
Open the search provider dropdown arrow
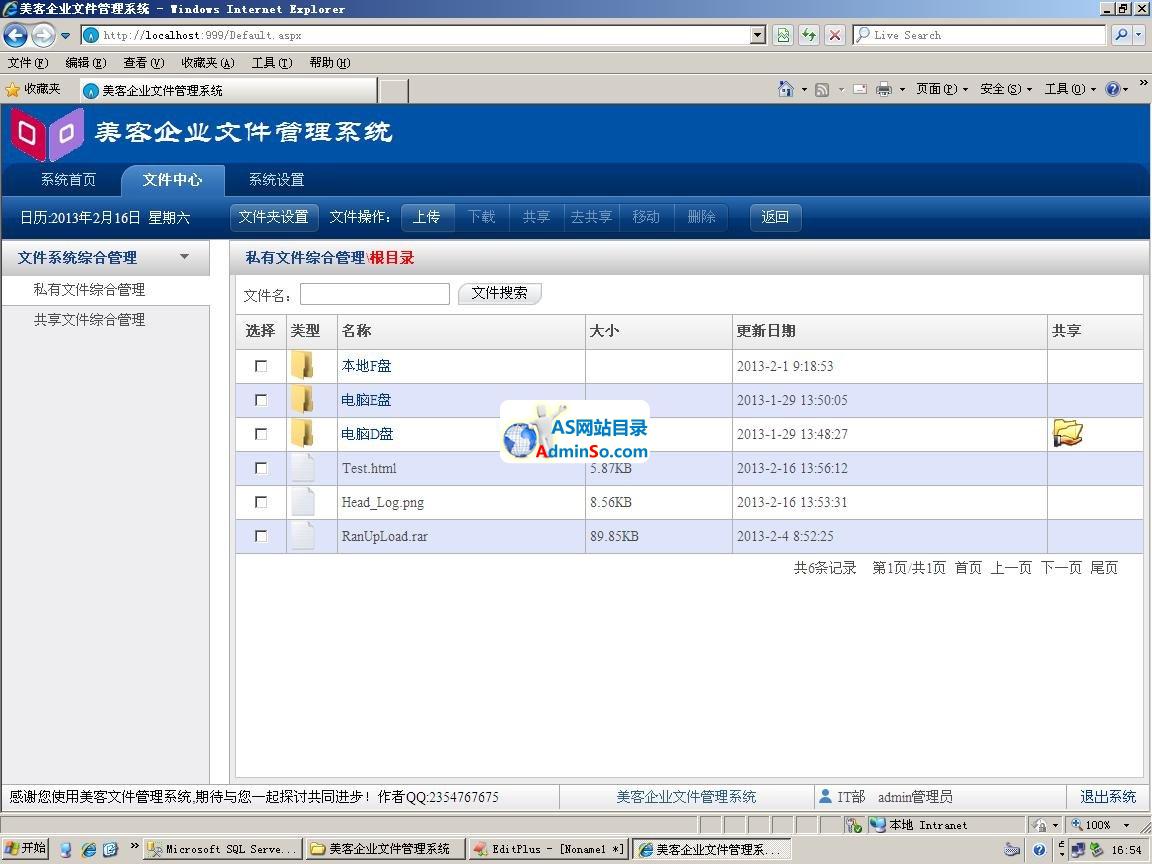click(1139, 35)
